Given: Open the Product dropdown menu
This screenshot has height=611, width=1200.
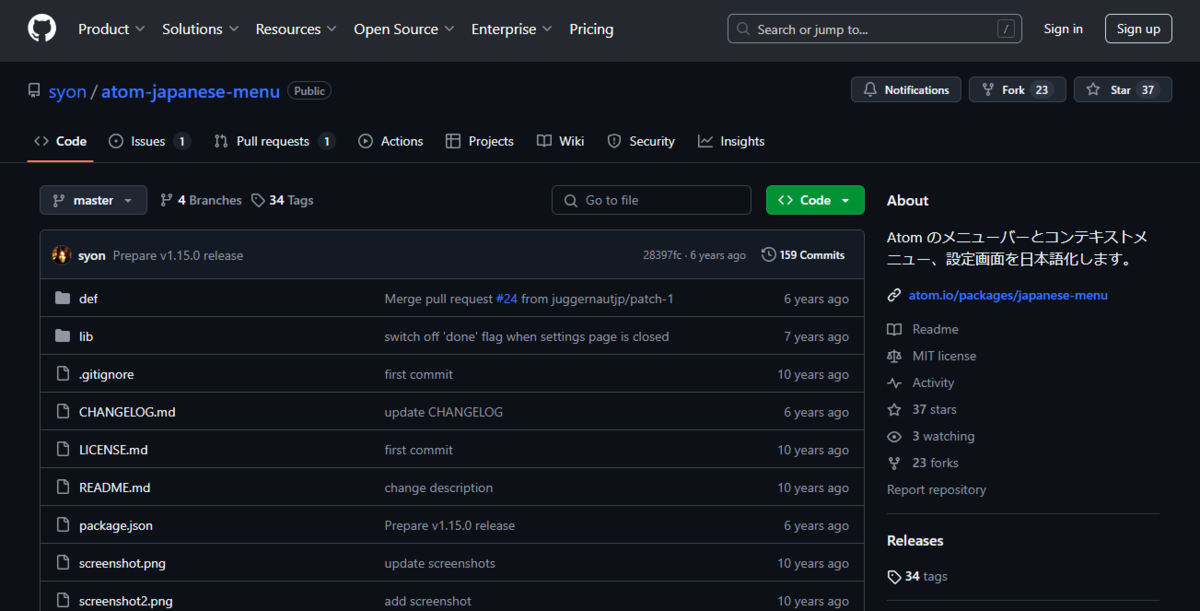Looking at the screenshot, I should pos(111,29).
